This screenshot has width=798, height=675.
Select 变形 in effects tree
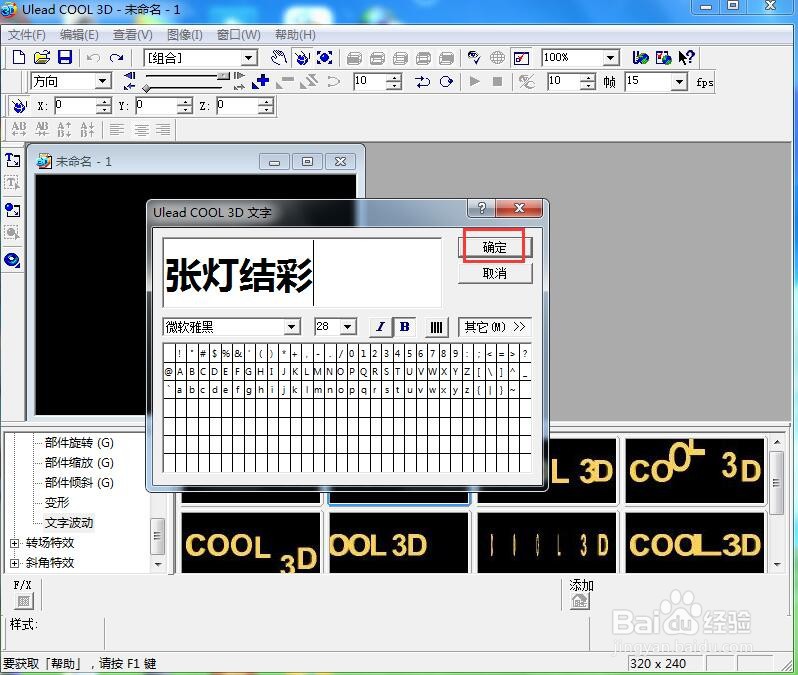[56, 502]
